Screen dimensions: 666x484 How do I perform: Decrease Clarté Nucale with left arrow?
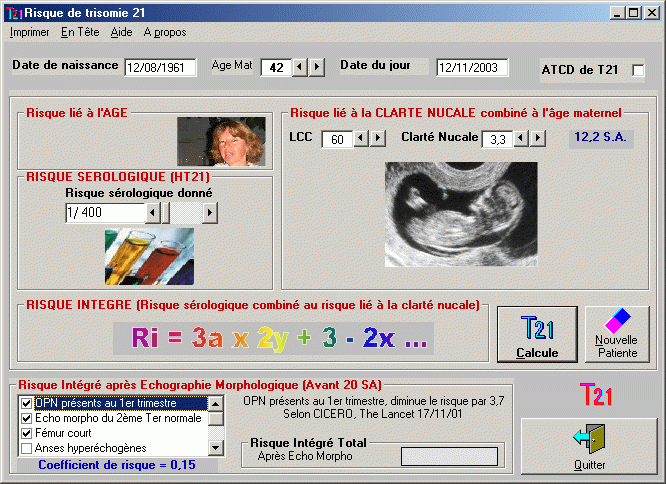coord(521,138)
